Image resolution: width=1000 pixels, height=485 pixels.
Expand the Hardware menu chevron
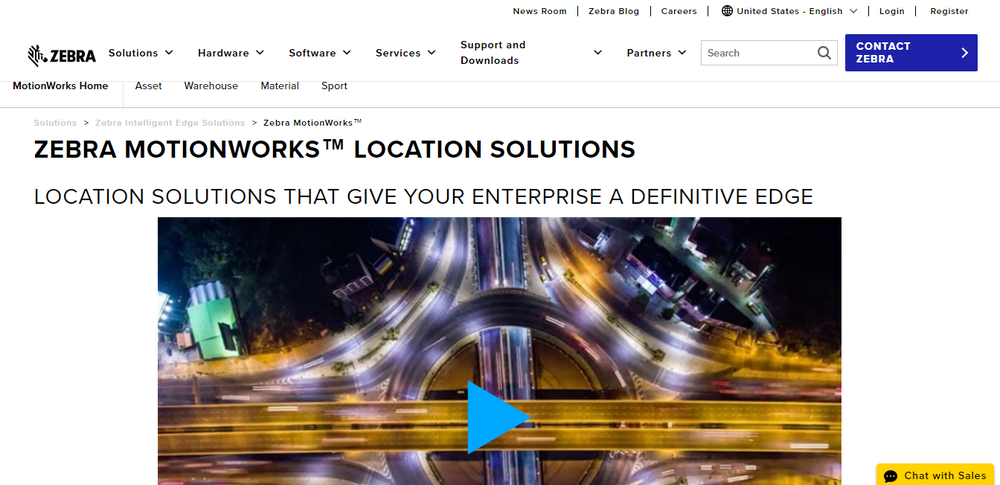pos(260,52)
